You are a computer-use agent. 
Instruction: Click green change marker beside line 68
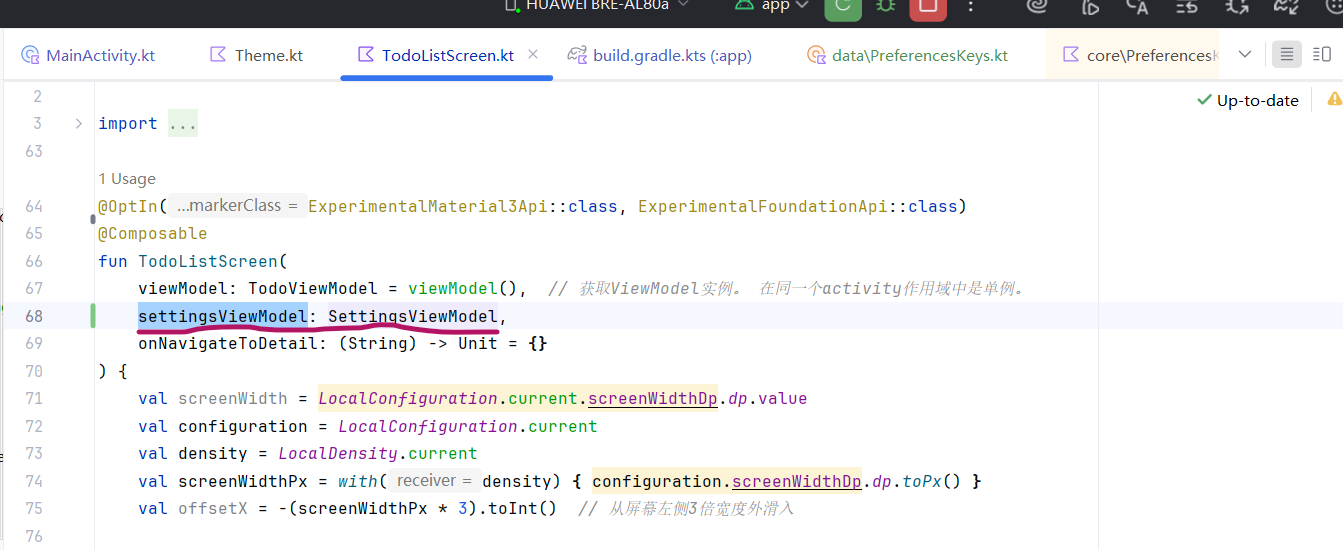[93, 316]
